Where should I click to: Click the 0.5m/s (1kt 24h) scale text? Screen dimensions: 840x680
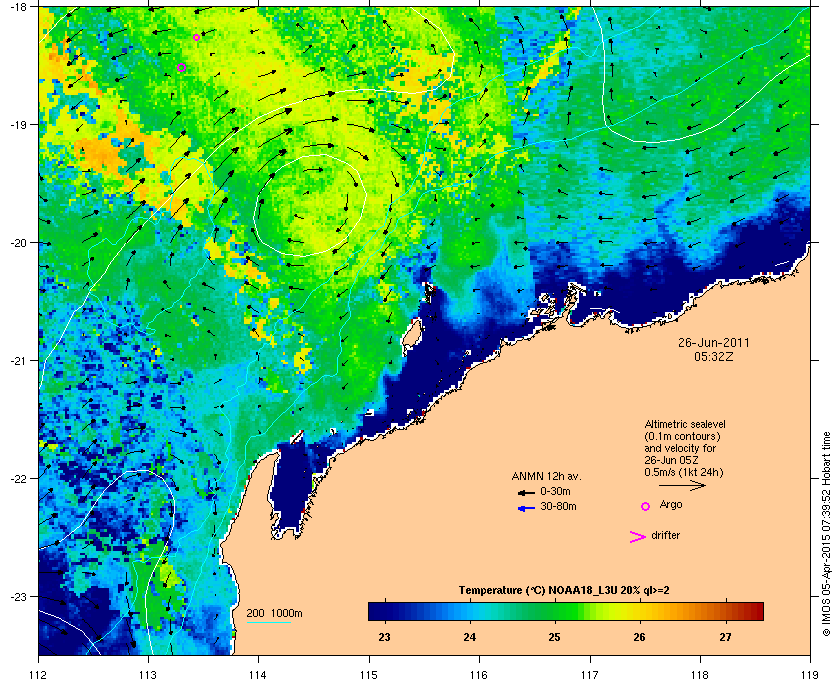684,473
